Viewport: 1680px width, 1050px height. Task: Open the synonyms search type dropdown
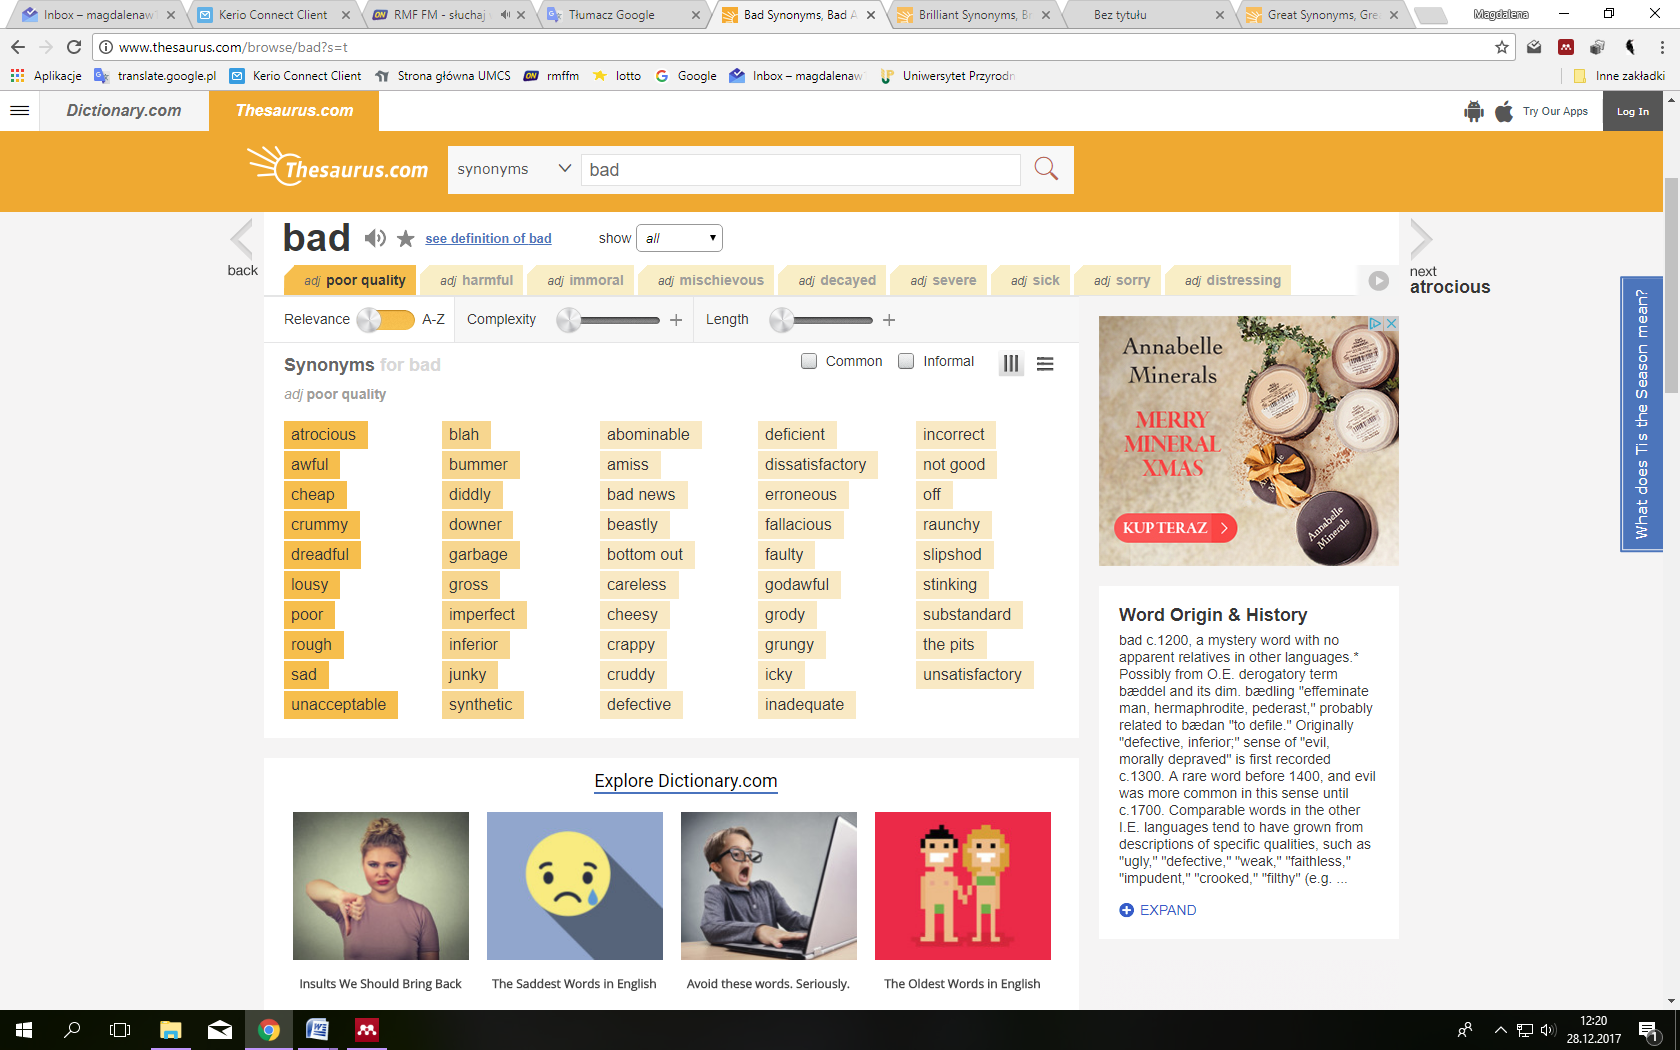[514, 169]
